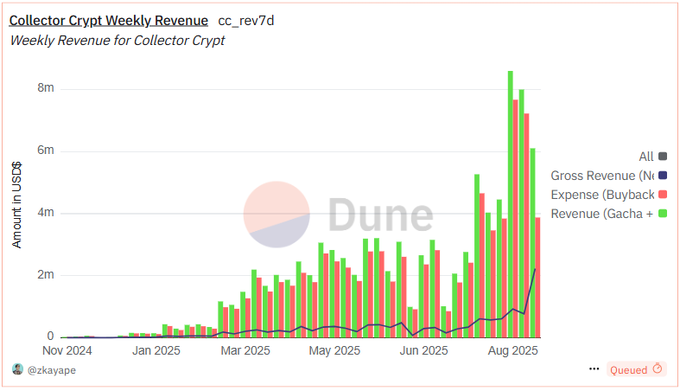The width and height of the screenshot is (680, 391).
Task: Click the Mar 2025 axis label
Action: coord(245,351)
